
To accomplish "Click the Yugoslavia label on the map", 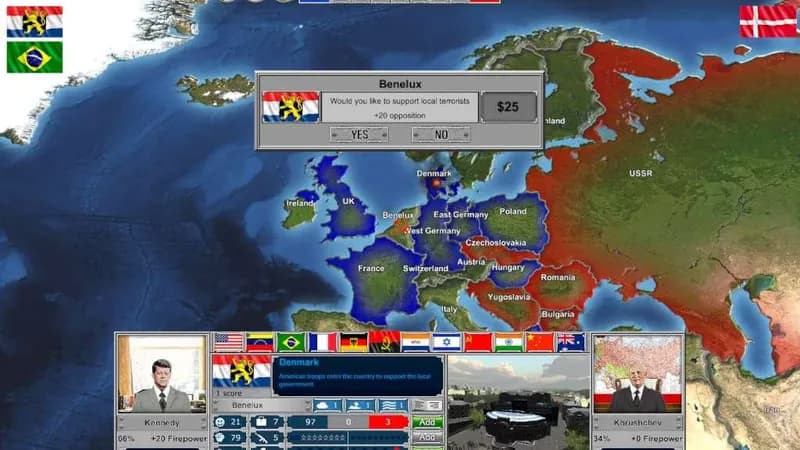I will 509,296.
